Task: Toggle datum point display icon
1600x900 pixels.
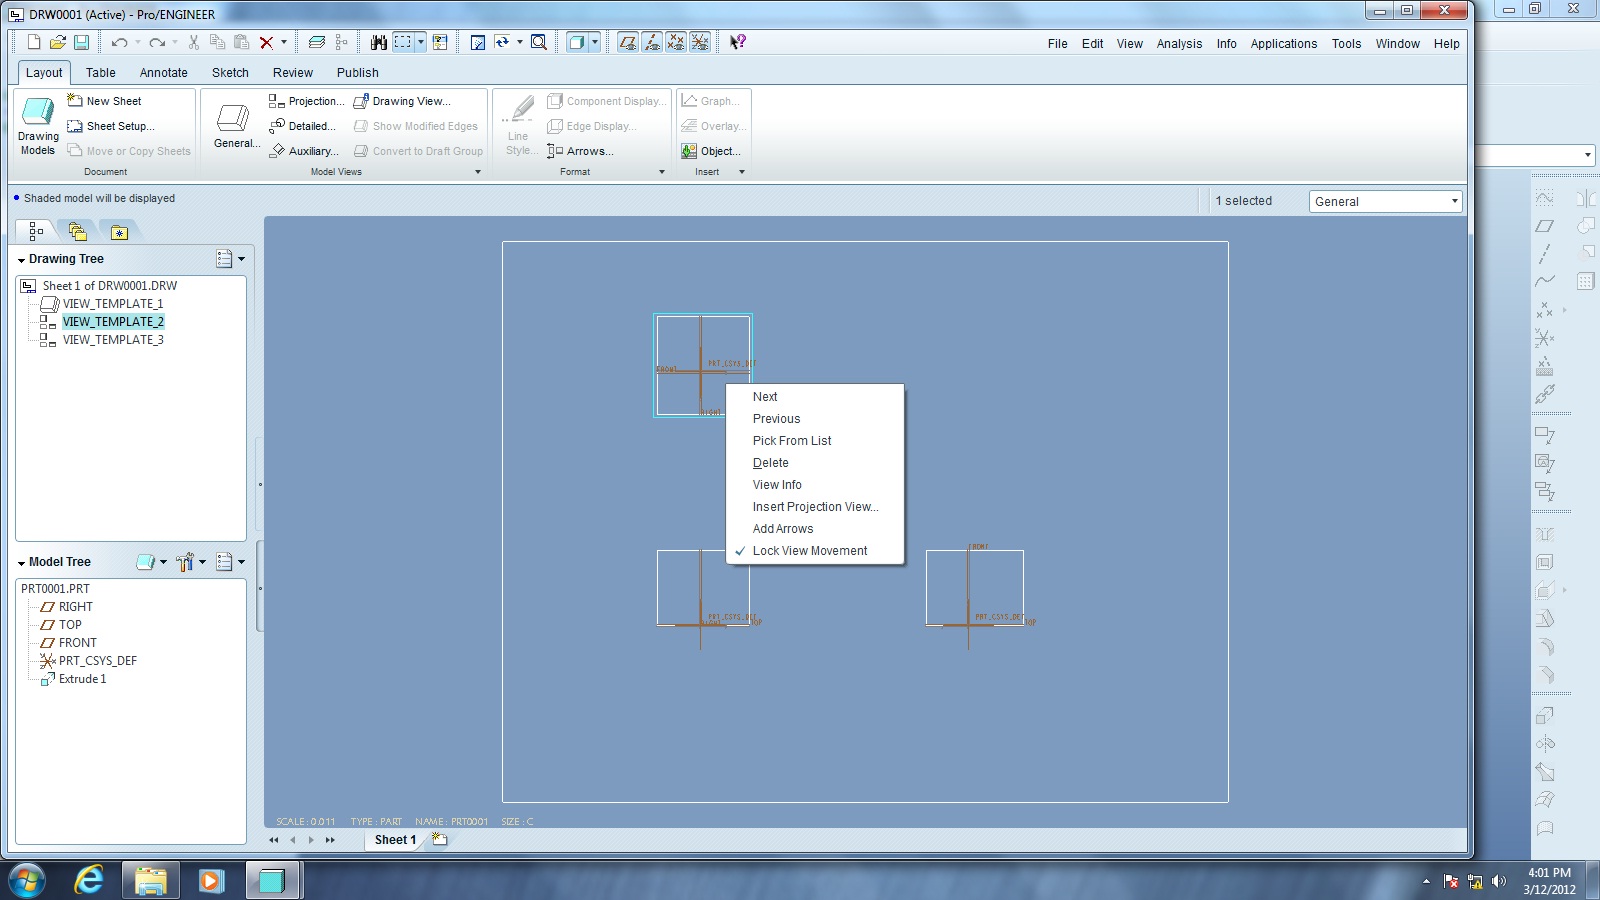Action: 676,42
